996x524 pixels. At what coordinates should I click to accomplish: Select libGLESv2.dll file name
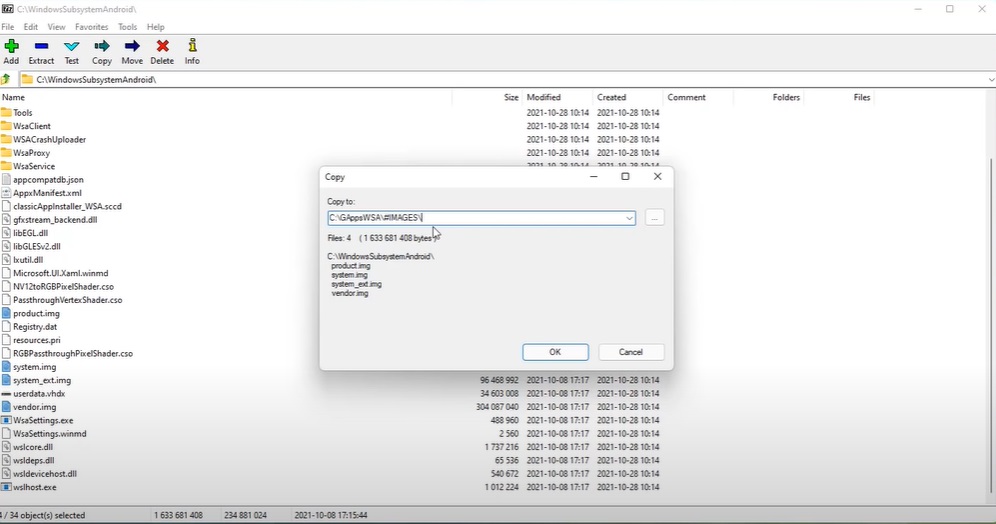click(37, 246)
